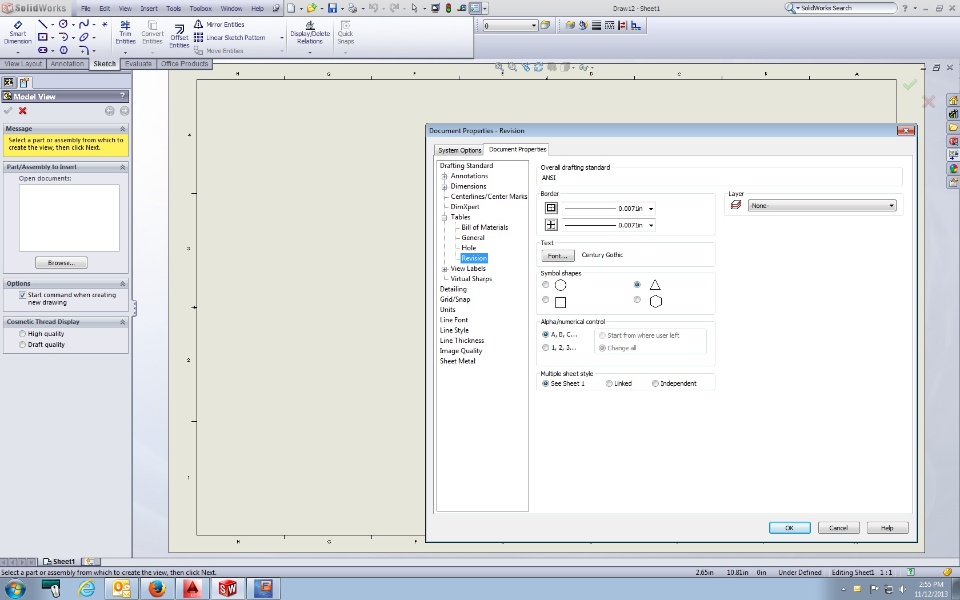Viewport: 960px width, 600px height.
Task: Select See Sheet 1 sheet style
Action: click(546, 384)
